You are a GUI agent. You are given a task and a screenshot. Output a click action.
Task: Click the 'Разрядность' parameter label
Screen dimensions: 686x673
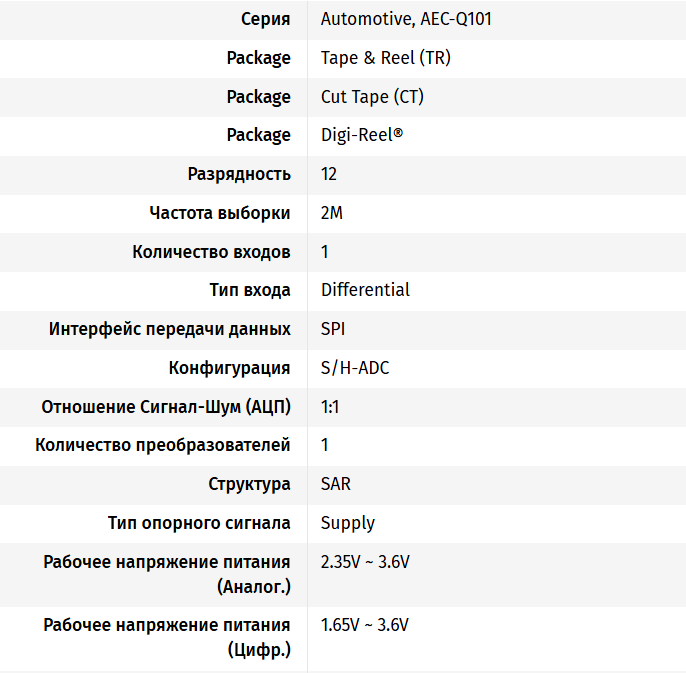point(239,175)
